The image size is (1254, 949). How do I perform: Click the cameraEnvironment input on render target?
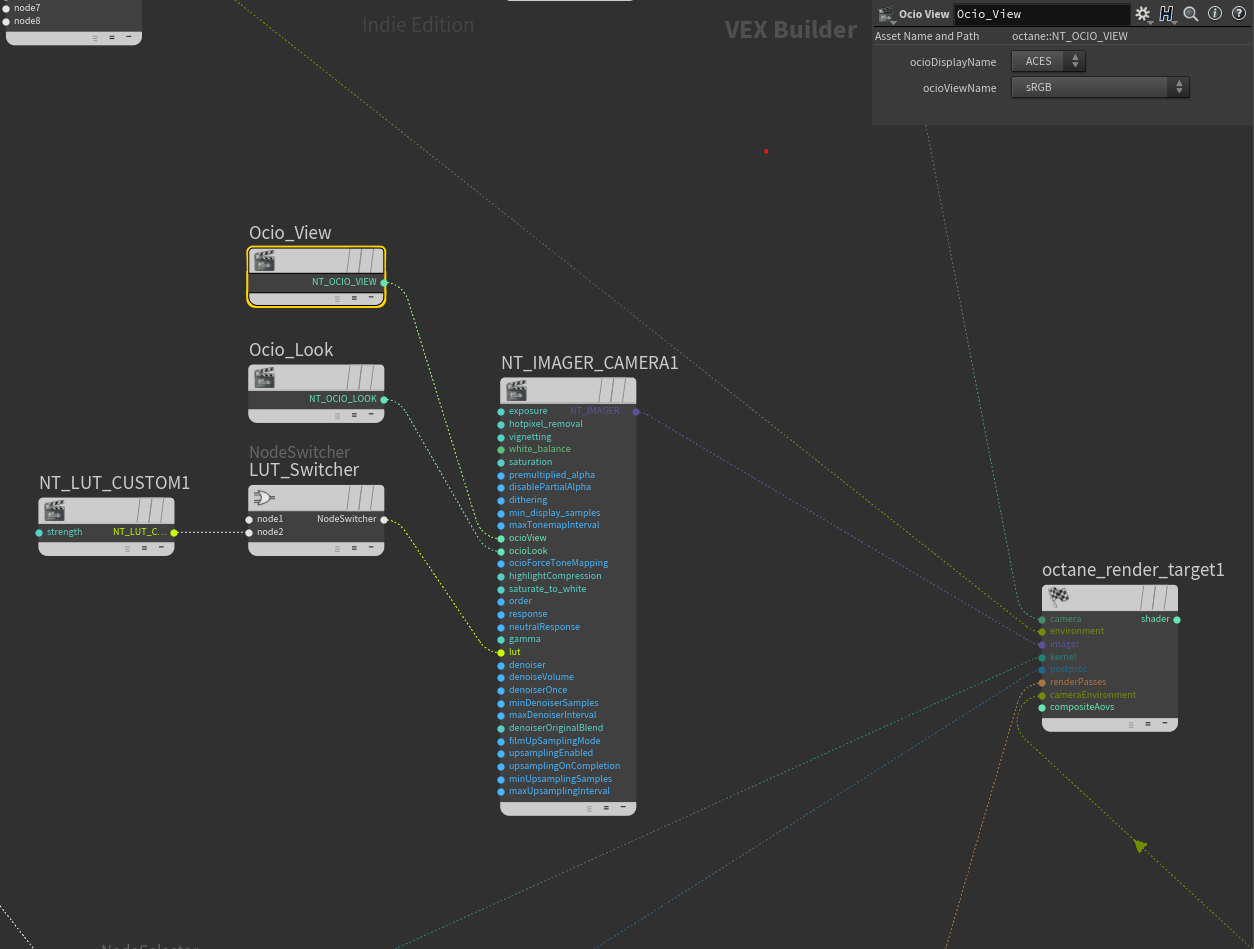1042,695
